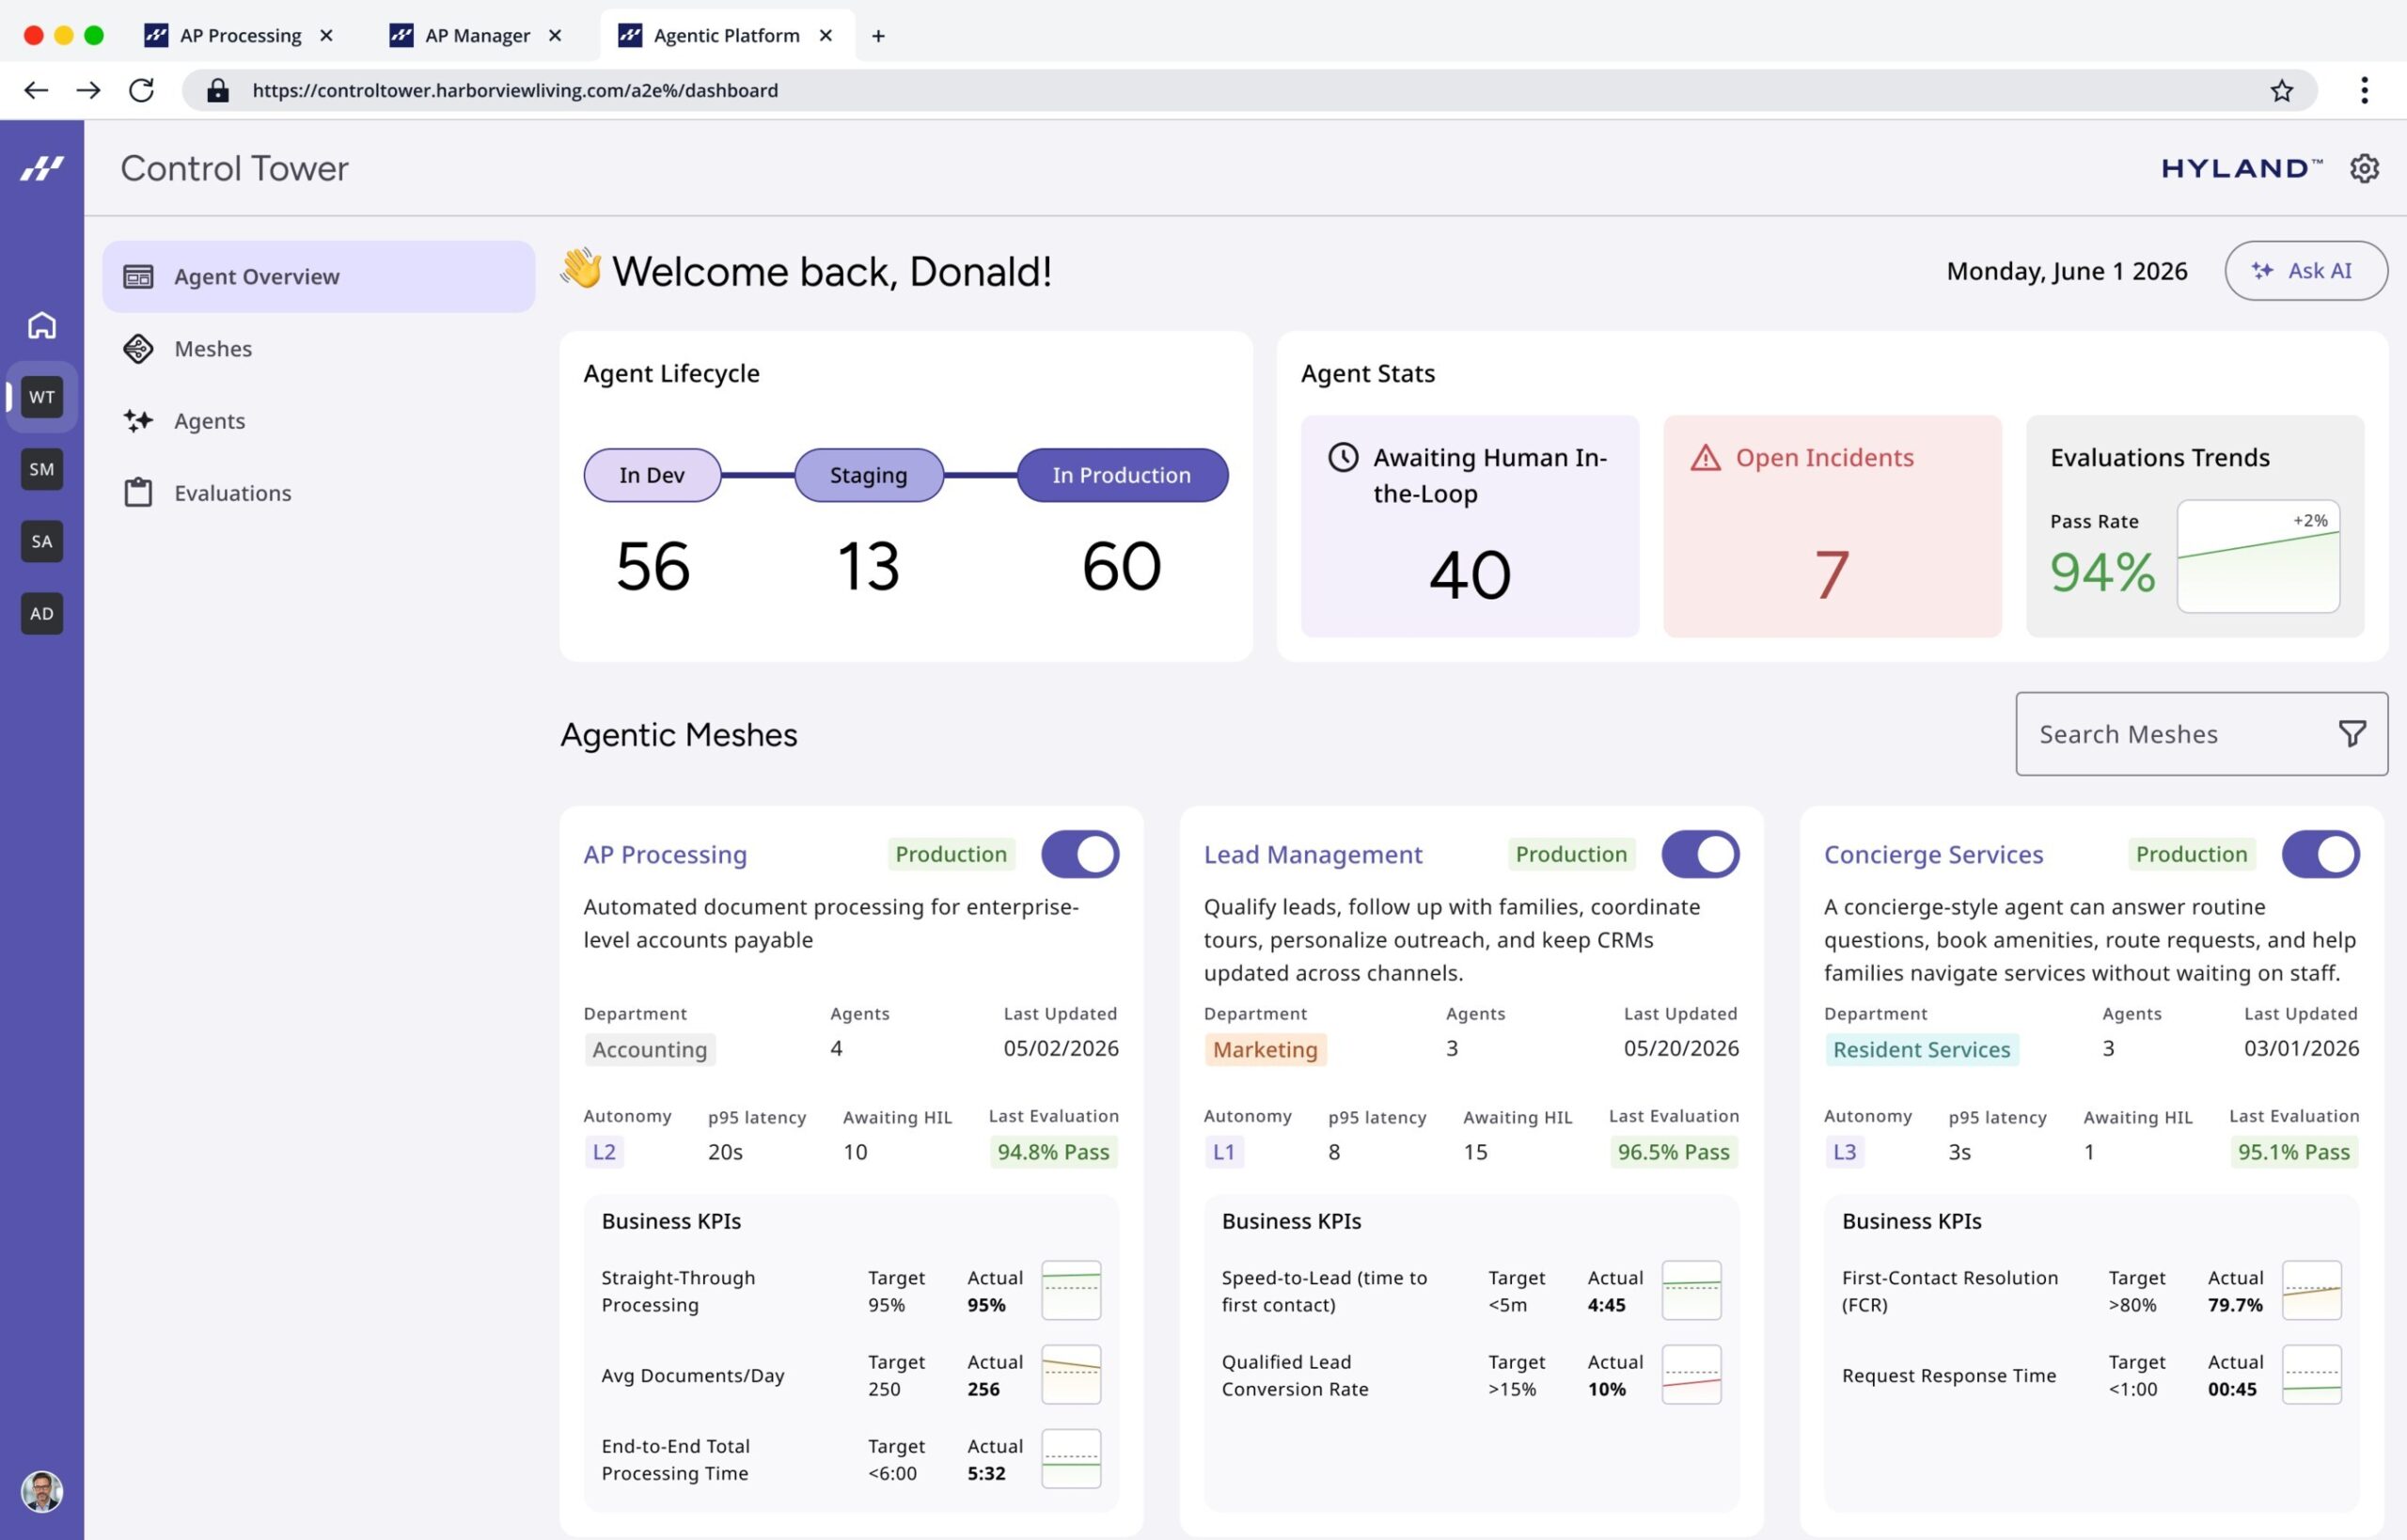2407x1540 pixels.
Task: Switch to the AD workspace badge
Action: [42, 613]
